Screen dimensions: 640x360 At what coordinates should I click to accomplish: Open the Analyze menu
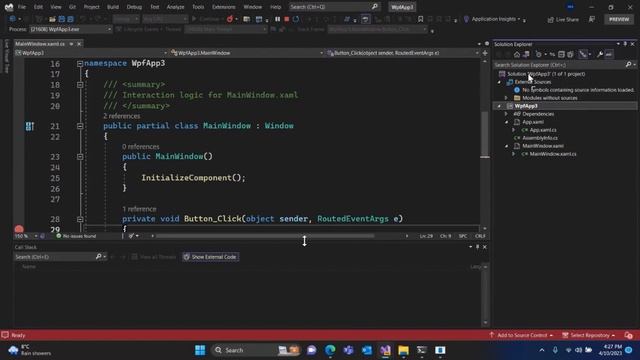[176, 7]
